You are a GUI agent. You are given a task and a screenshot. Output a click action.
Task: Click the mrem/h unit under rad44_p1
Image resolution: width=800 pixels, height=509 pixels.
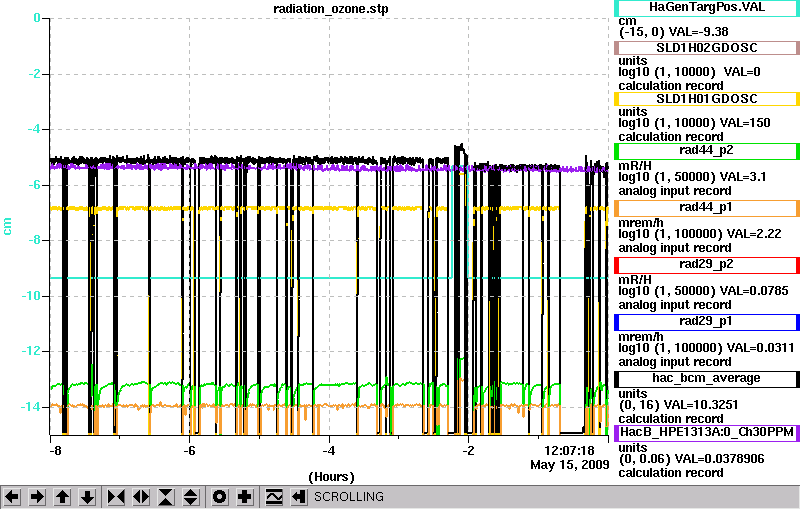(641, 223)
